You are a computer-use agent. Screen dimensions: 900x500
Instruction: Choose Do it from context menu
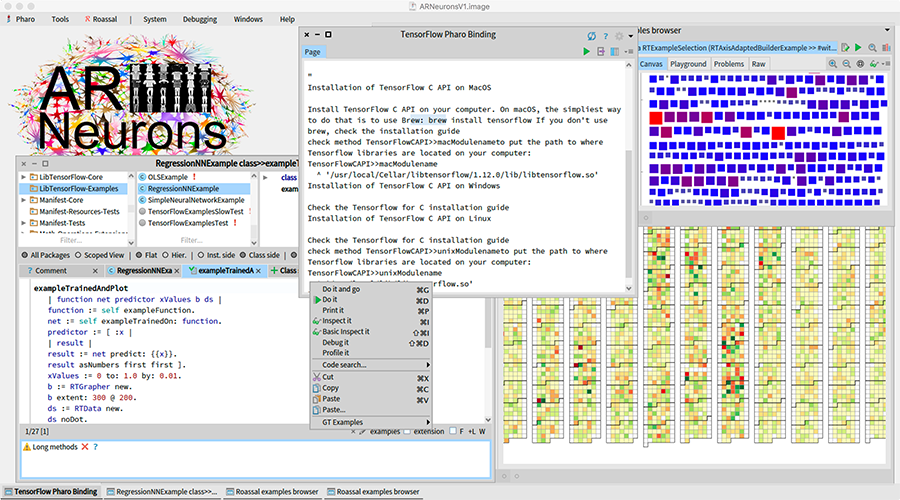(371, 300)
